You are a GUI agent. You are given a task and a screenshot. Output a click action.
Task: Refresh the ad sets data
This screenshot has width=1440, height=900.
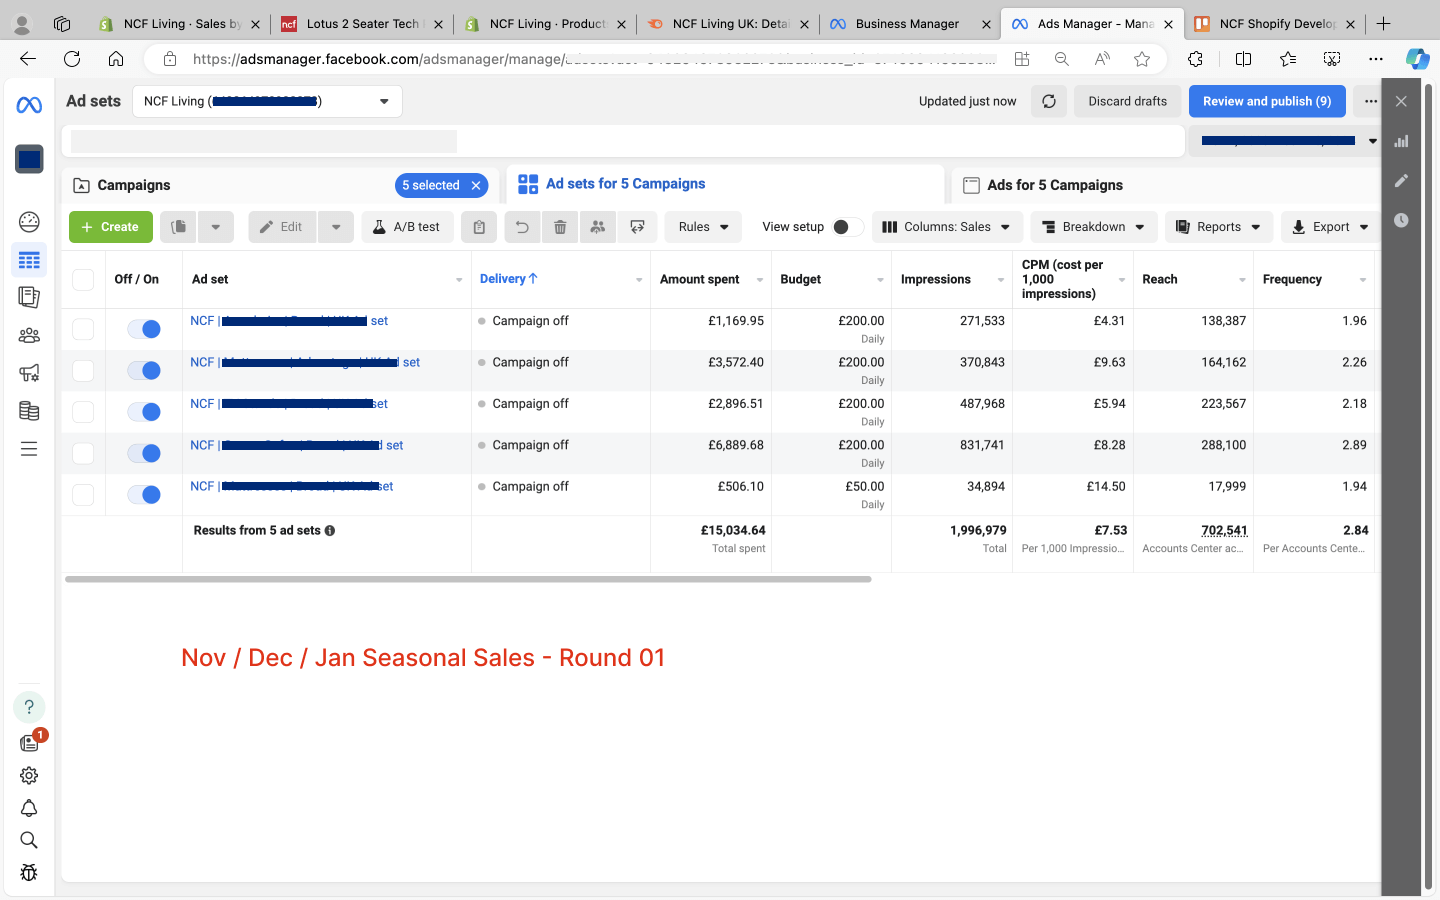pyautogui.click(x=1049, y=101)
